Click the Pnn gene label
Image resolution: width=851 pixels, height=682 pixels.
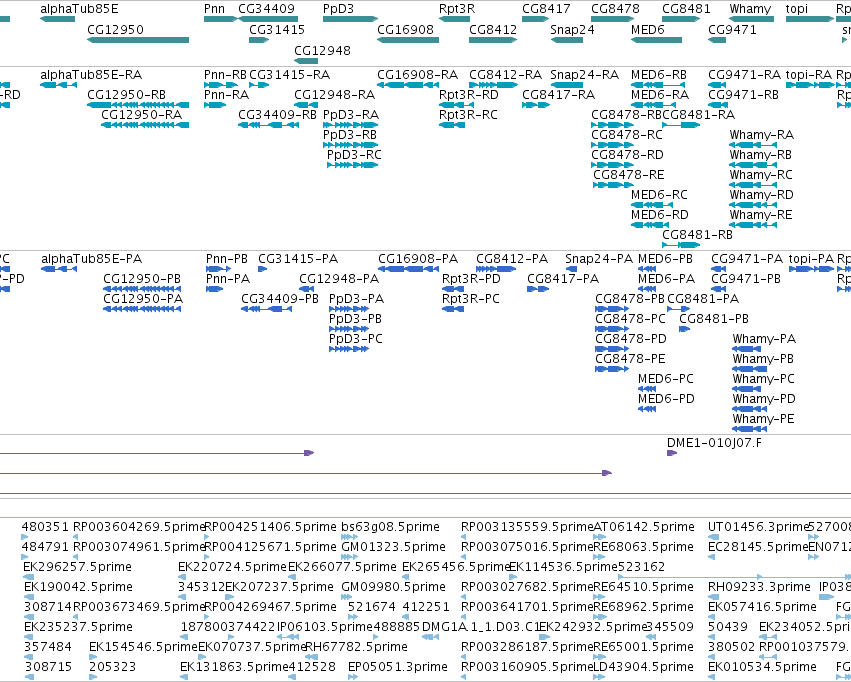pos(214,9)
